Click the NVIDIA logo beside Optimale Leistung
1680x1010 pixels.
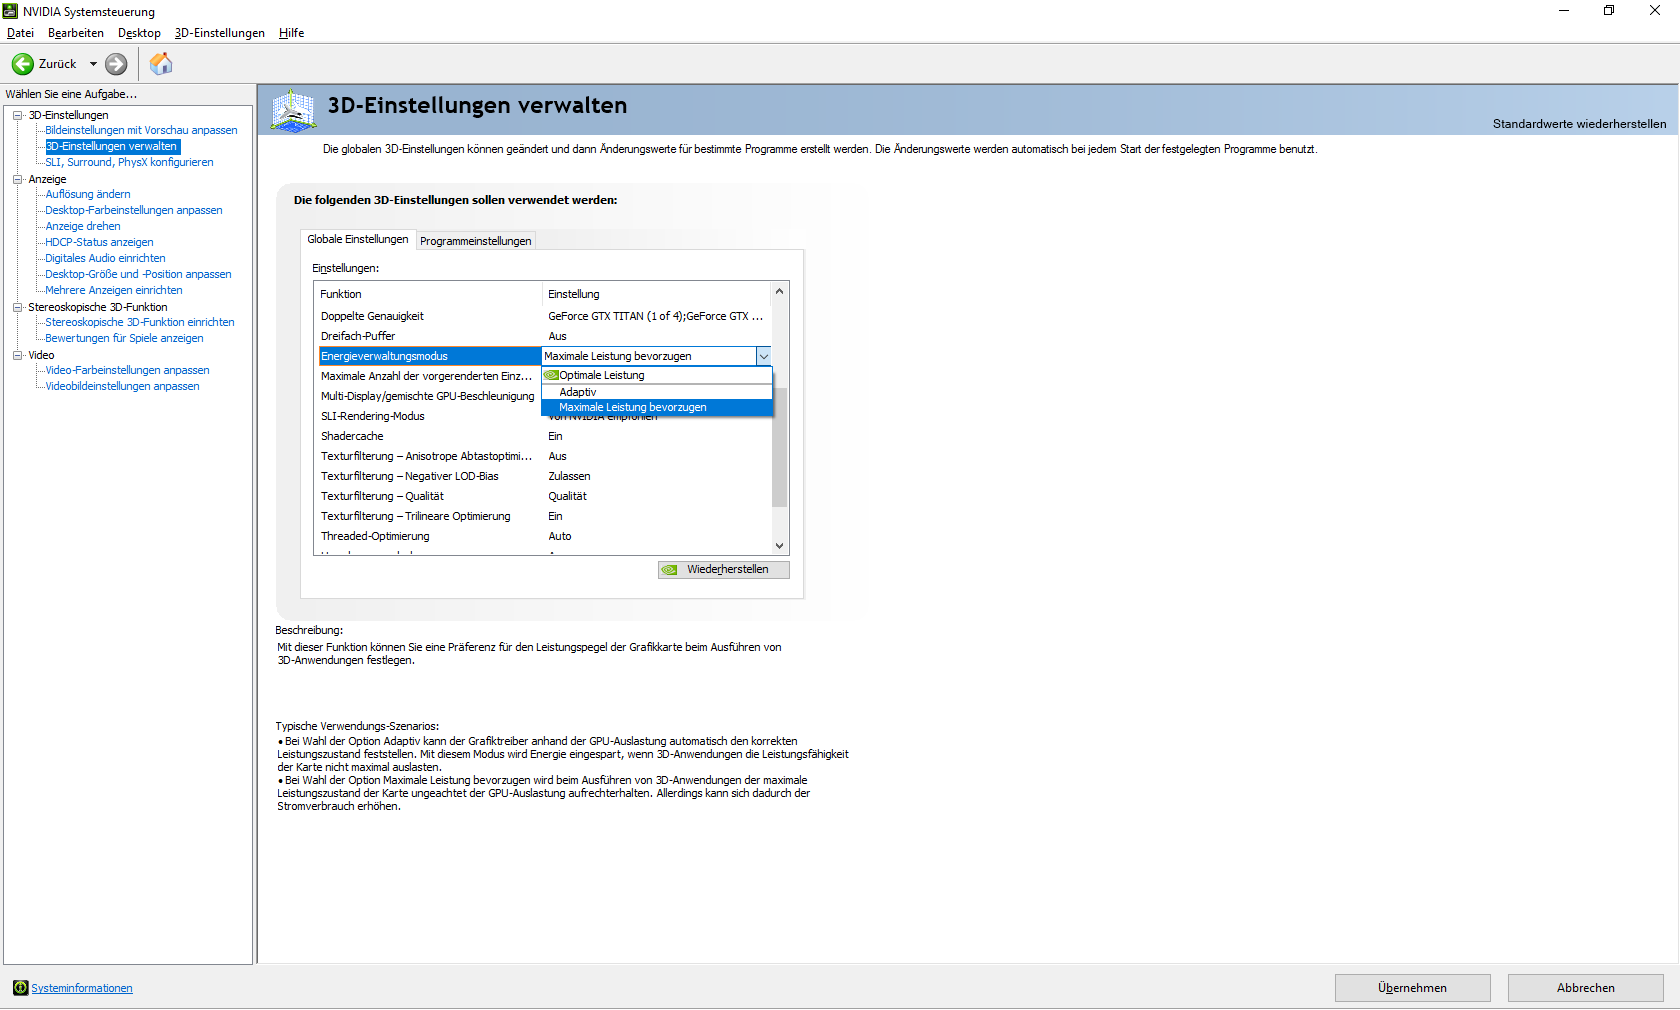(551, 375)
